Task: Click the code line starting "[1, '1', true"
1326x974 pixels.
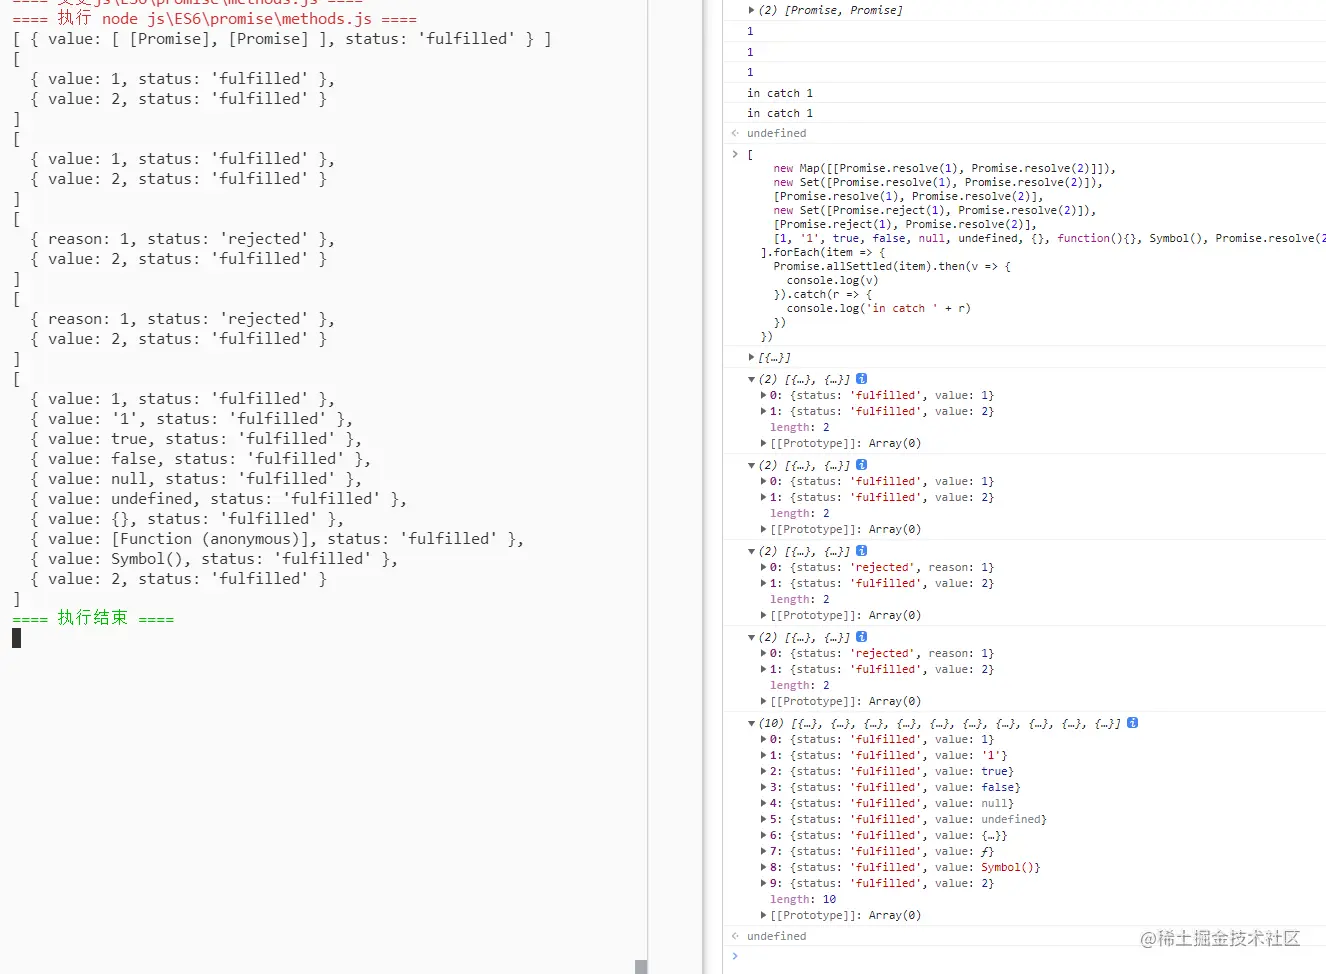Action: pyautogui.click(x=1049, y=238)
